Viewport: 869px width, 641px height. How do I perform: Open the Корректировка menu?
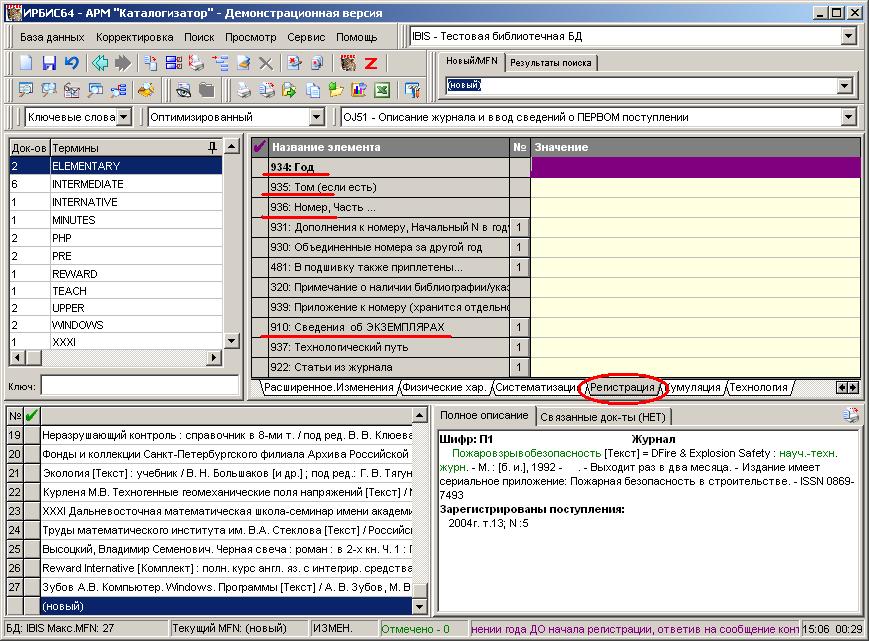click(x=135, y=37)
